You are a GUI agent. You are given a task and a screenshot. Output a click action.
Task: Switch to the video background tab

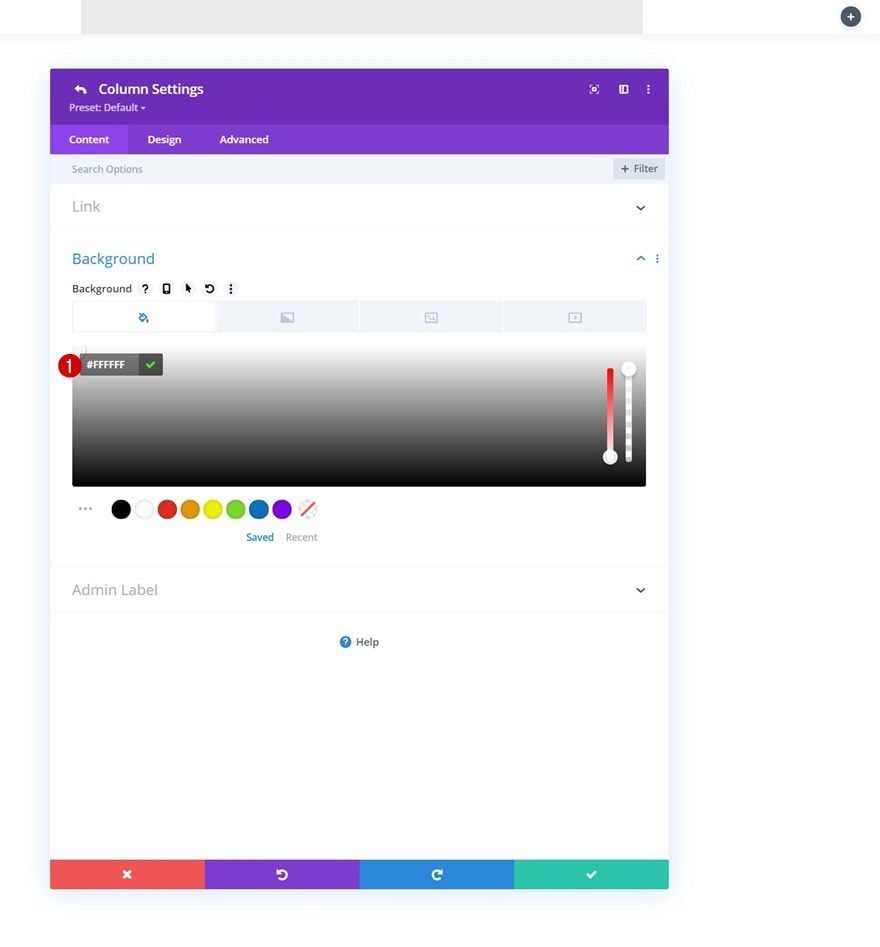[574, 317]
